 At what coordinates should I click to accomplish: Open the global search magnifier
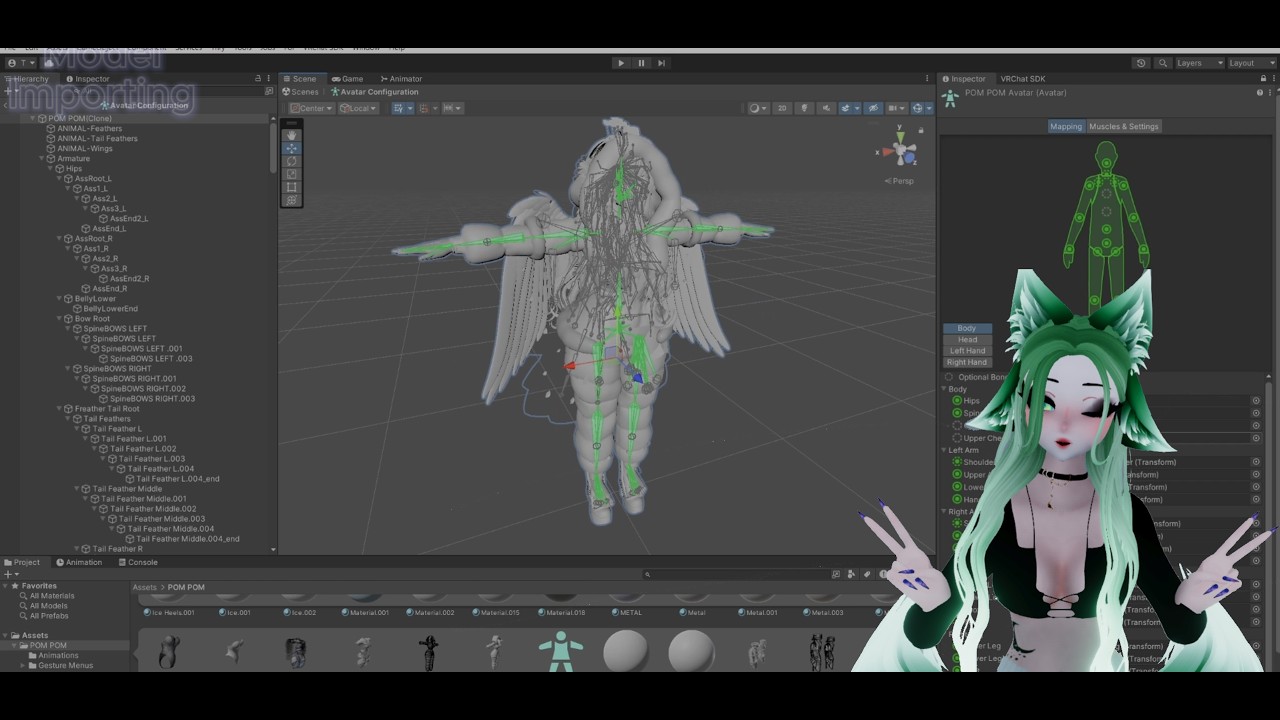click(1162, 63)
